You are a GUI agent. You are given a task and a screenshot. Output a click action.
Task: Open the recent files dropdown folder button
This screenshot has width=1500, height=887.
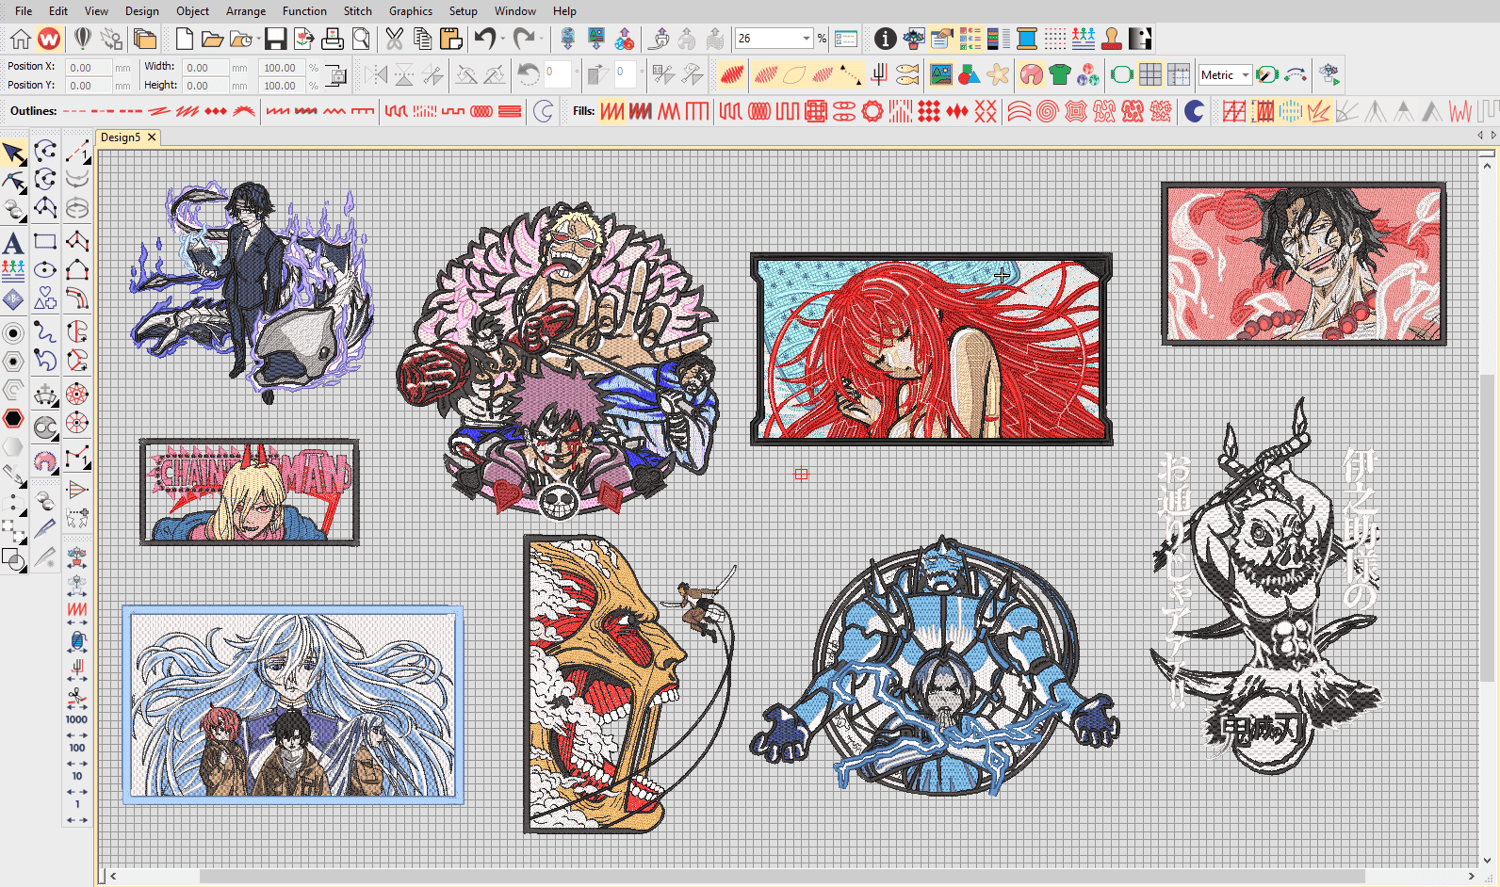pyautogui.click(x=244, y=39)
